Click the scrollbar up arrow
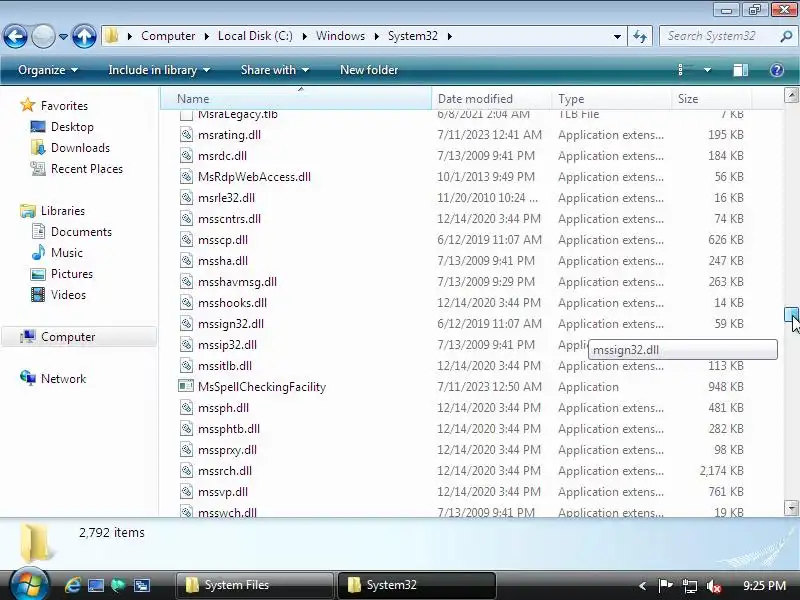 click(791, 95)
